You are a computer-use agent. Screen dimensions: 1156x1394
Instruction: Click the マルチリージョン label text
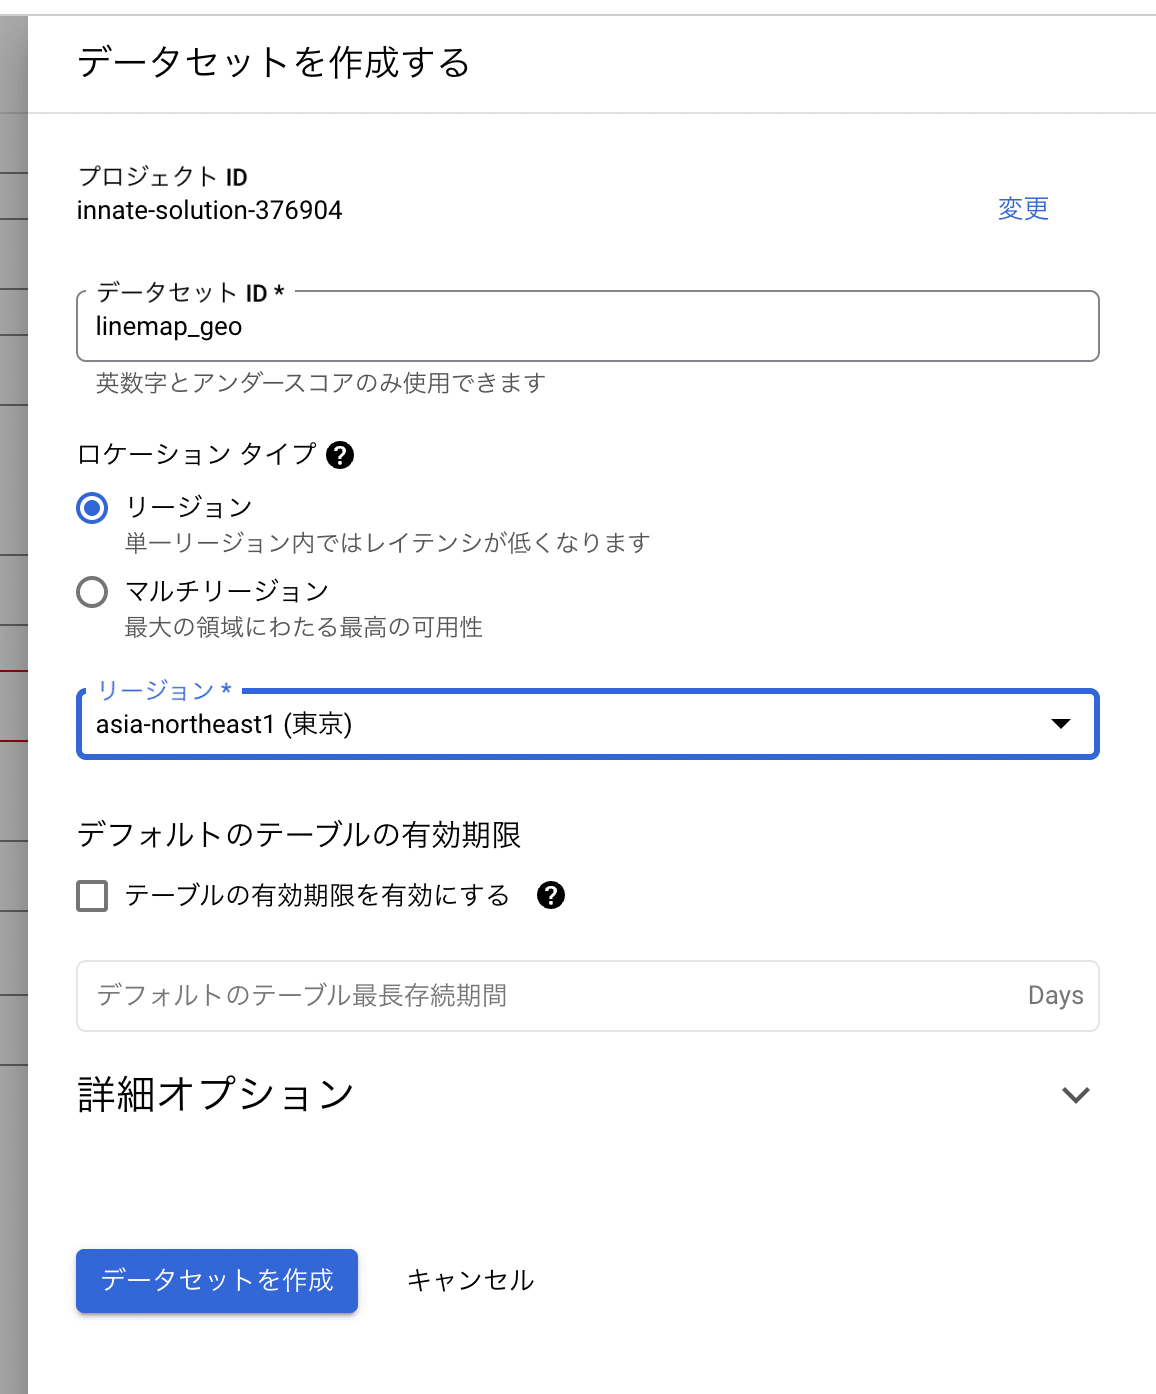click(x=227, y=591)
